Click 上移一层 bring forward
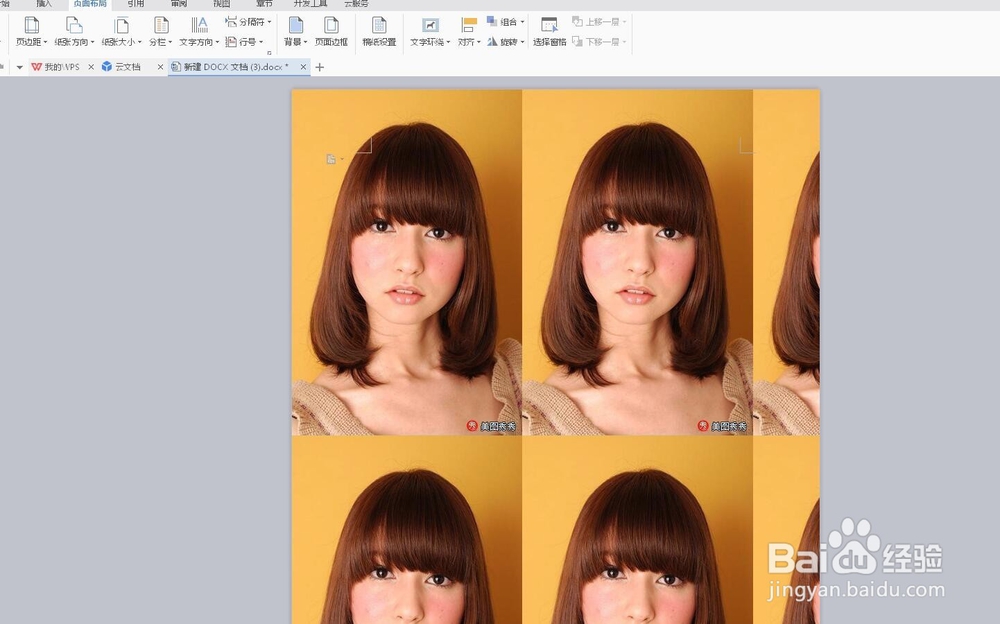 [x=598, y=22]
